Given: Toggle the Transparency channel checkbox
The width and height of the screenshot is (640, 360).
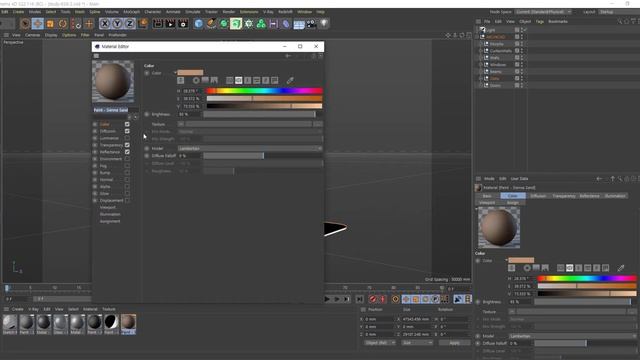Looking at the screenshot, I should [x=127, y=145].
